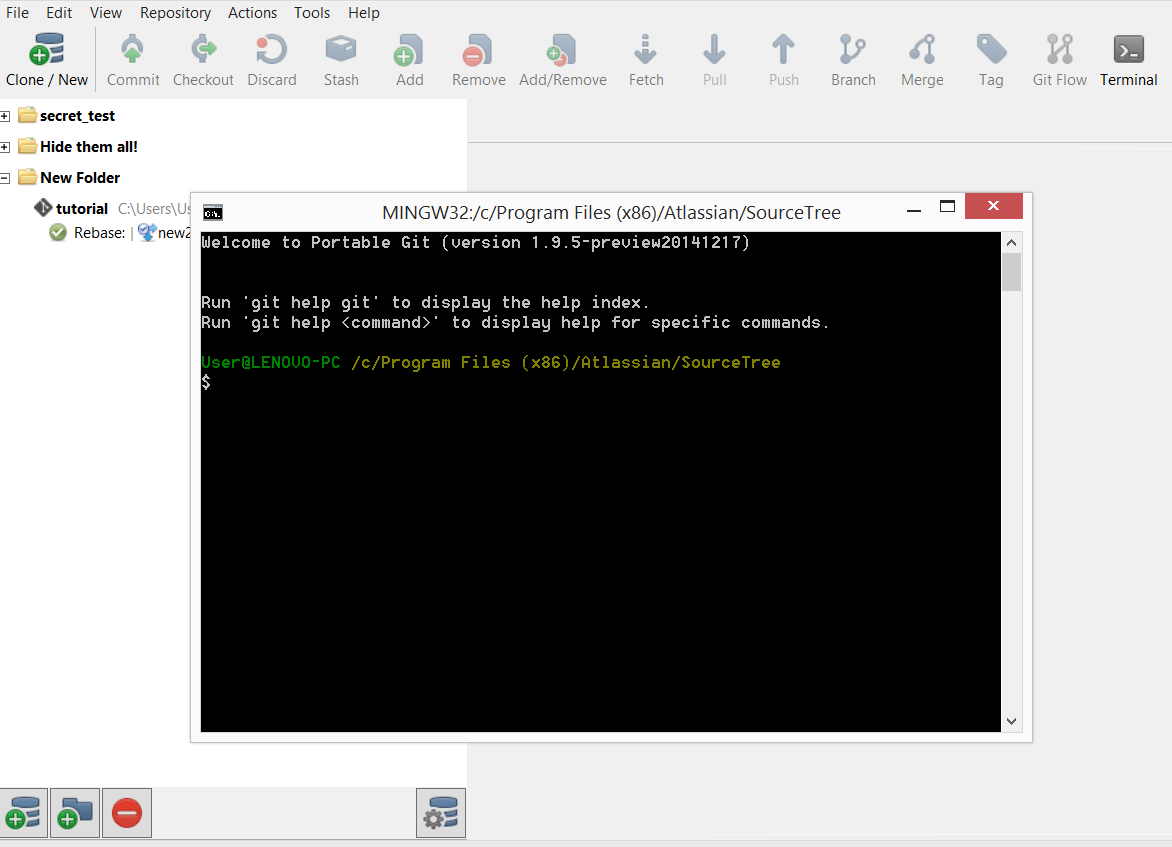Viewport: 1172px width, 847px height.
Task: Select the Hide them all! folder
Action: pos(88,147)
